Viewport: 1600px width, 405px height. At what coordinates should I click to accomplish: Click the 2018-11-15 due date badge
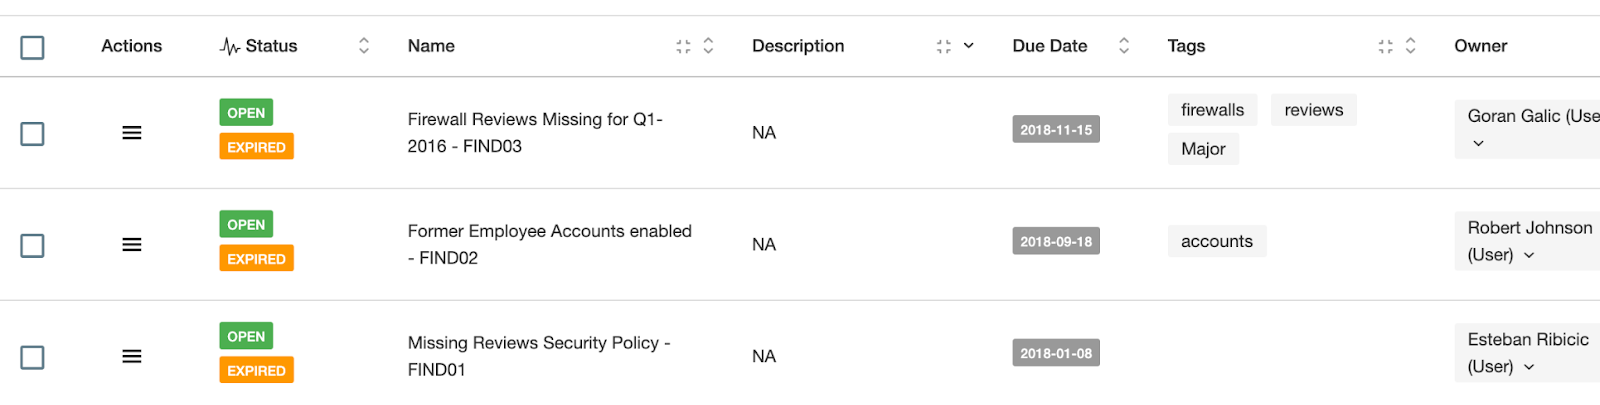click(x=1055, y=130)
